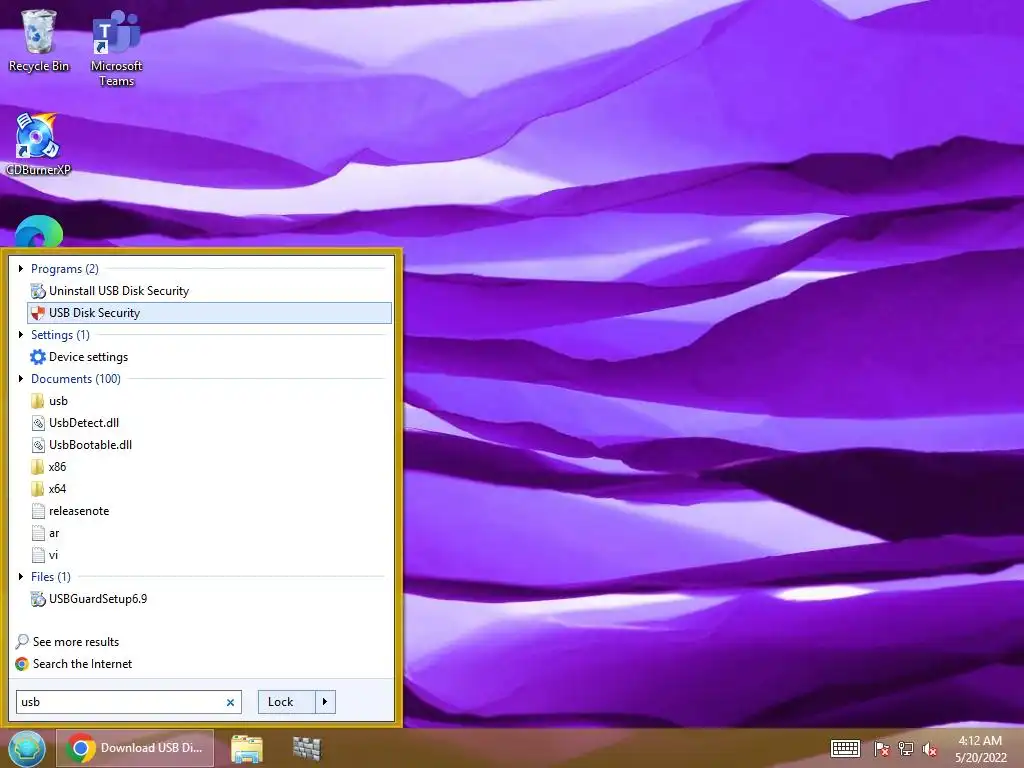Open the Lock button arrow menu

(x=325, y=702)
